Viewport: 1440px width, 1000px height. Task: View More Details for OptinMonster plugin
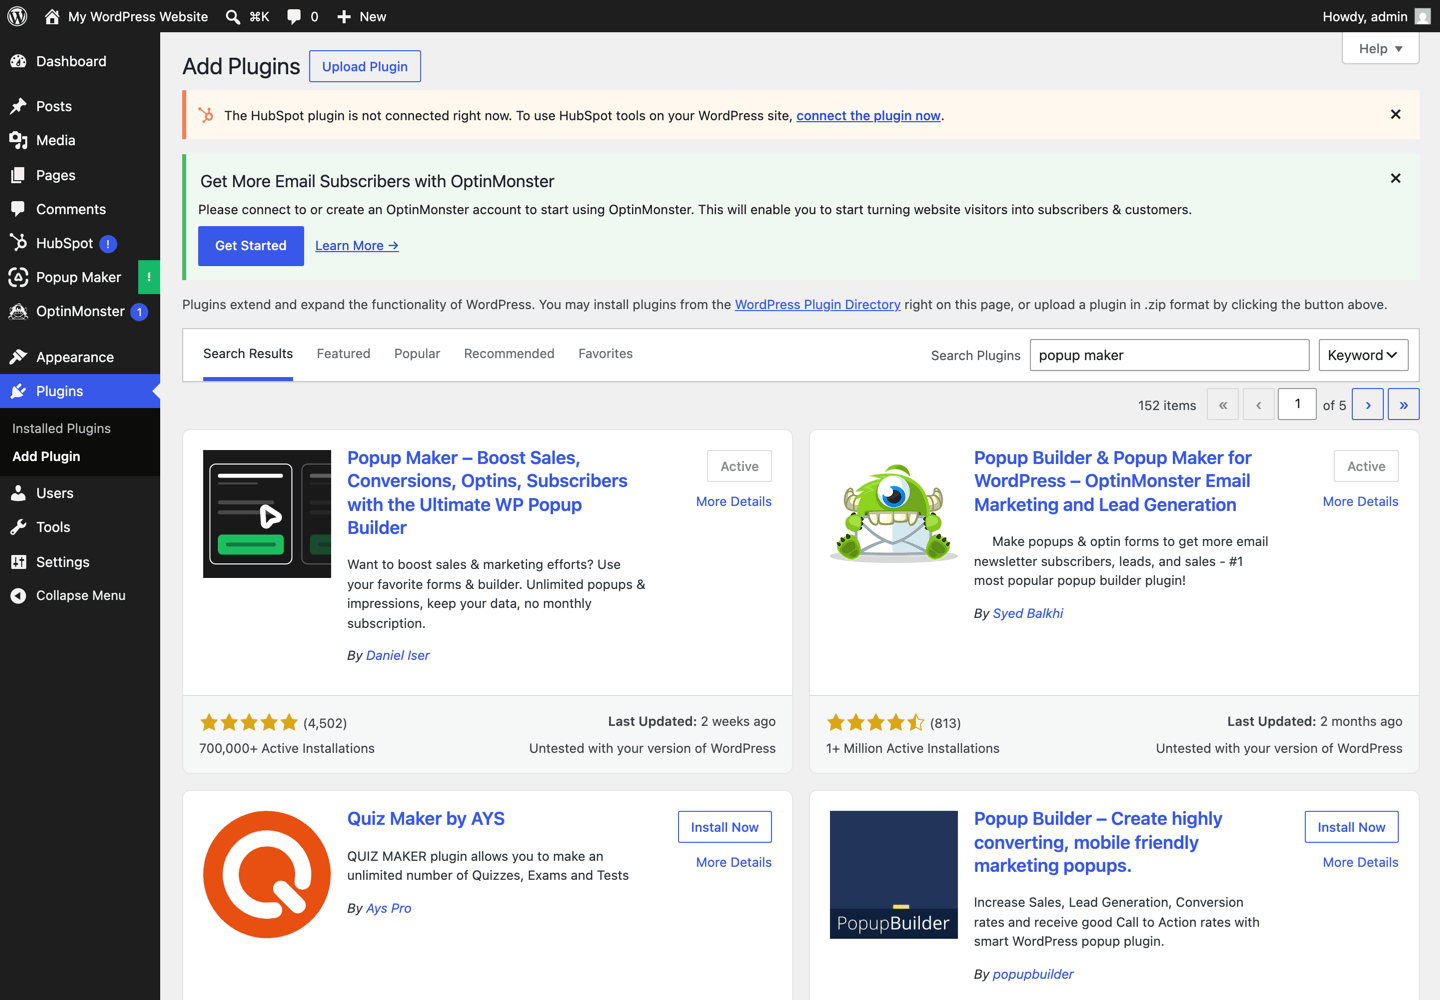[1360, 502]
